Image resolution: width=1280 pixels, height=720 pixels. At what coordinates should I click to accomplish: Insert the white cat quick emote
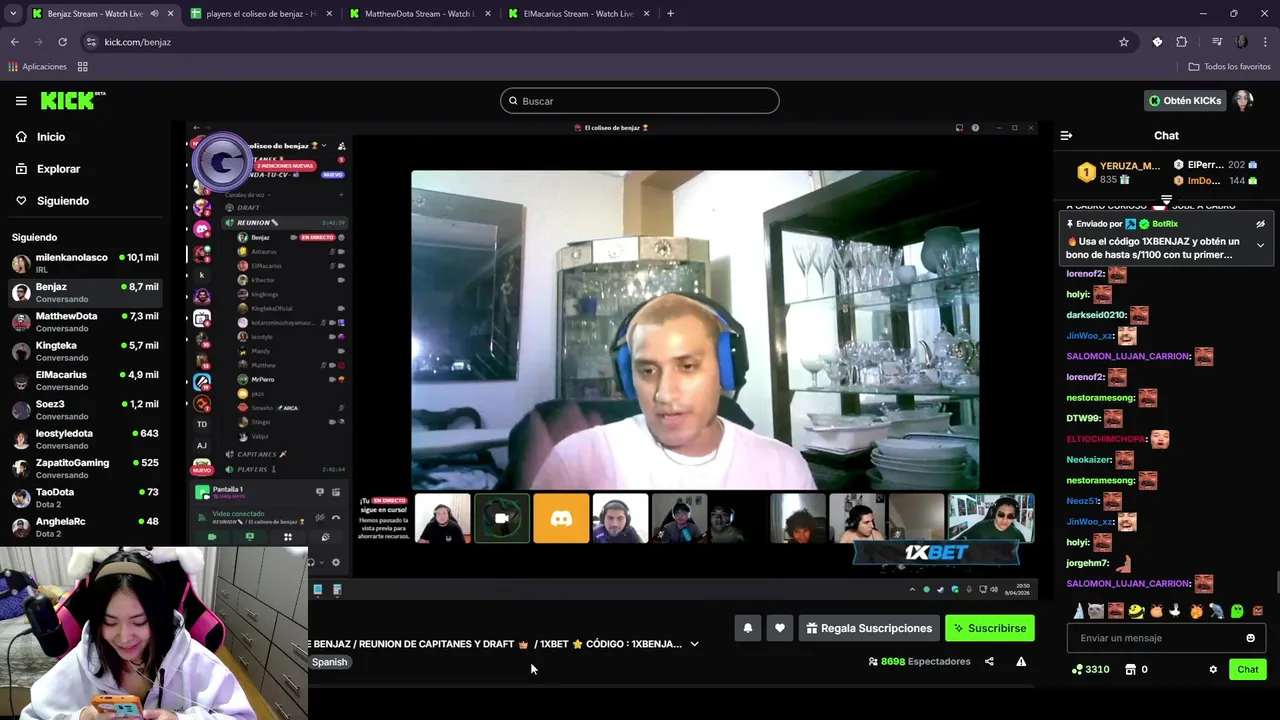tap(1096, 611)
